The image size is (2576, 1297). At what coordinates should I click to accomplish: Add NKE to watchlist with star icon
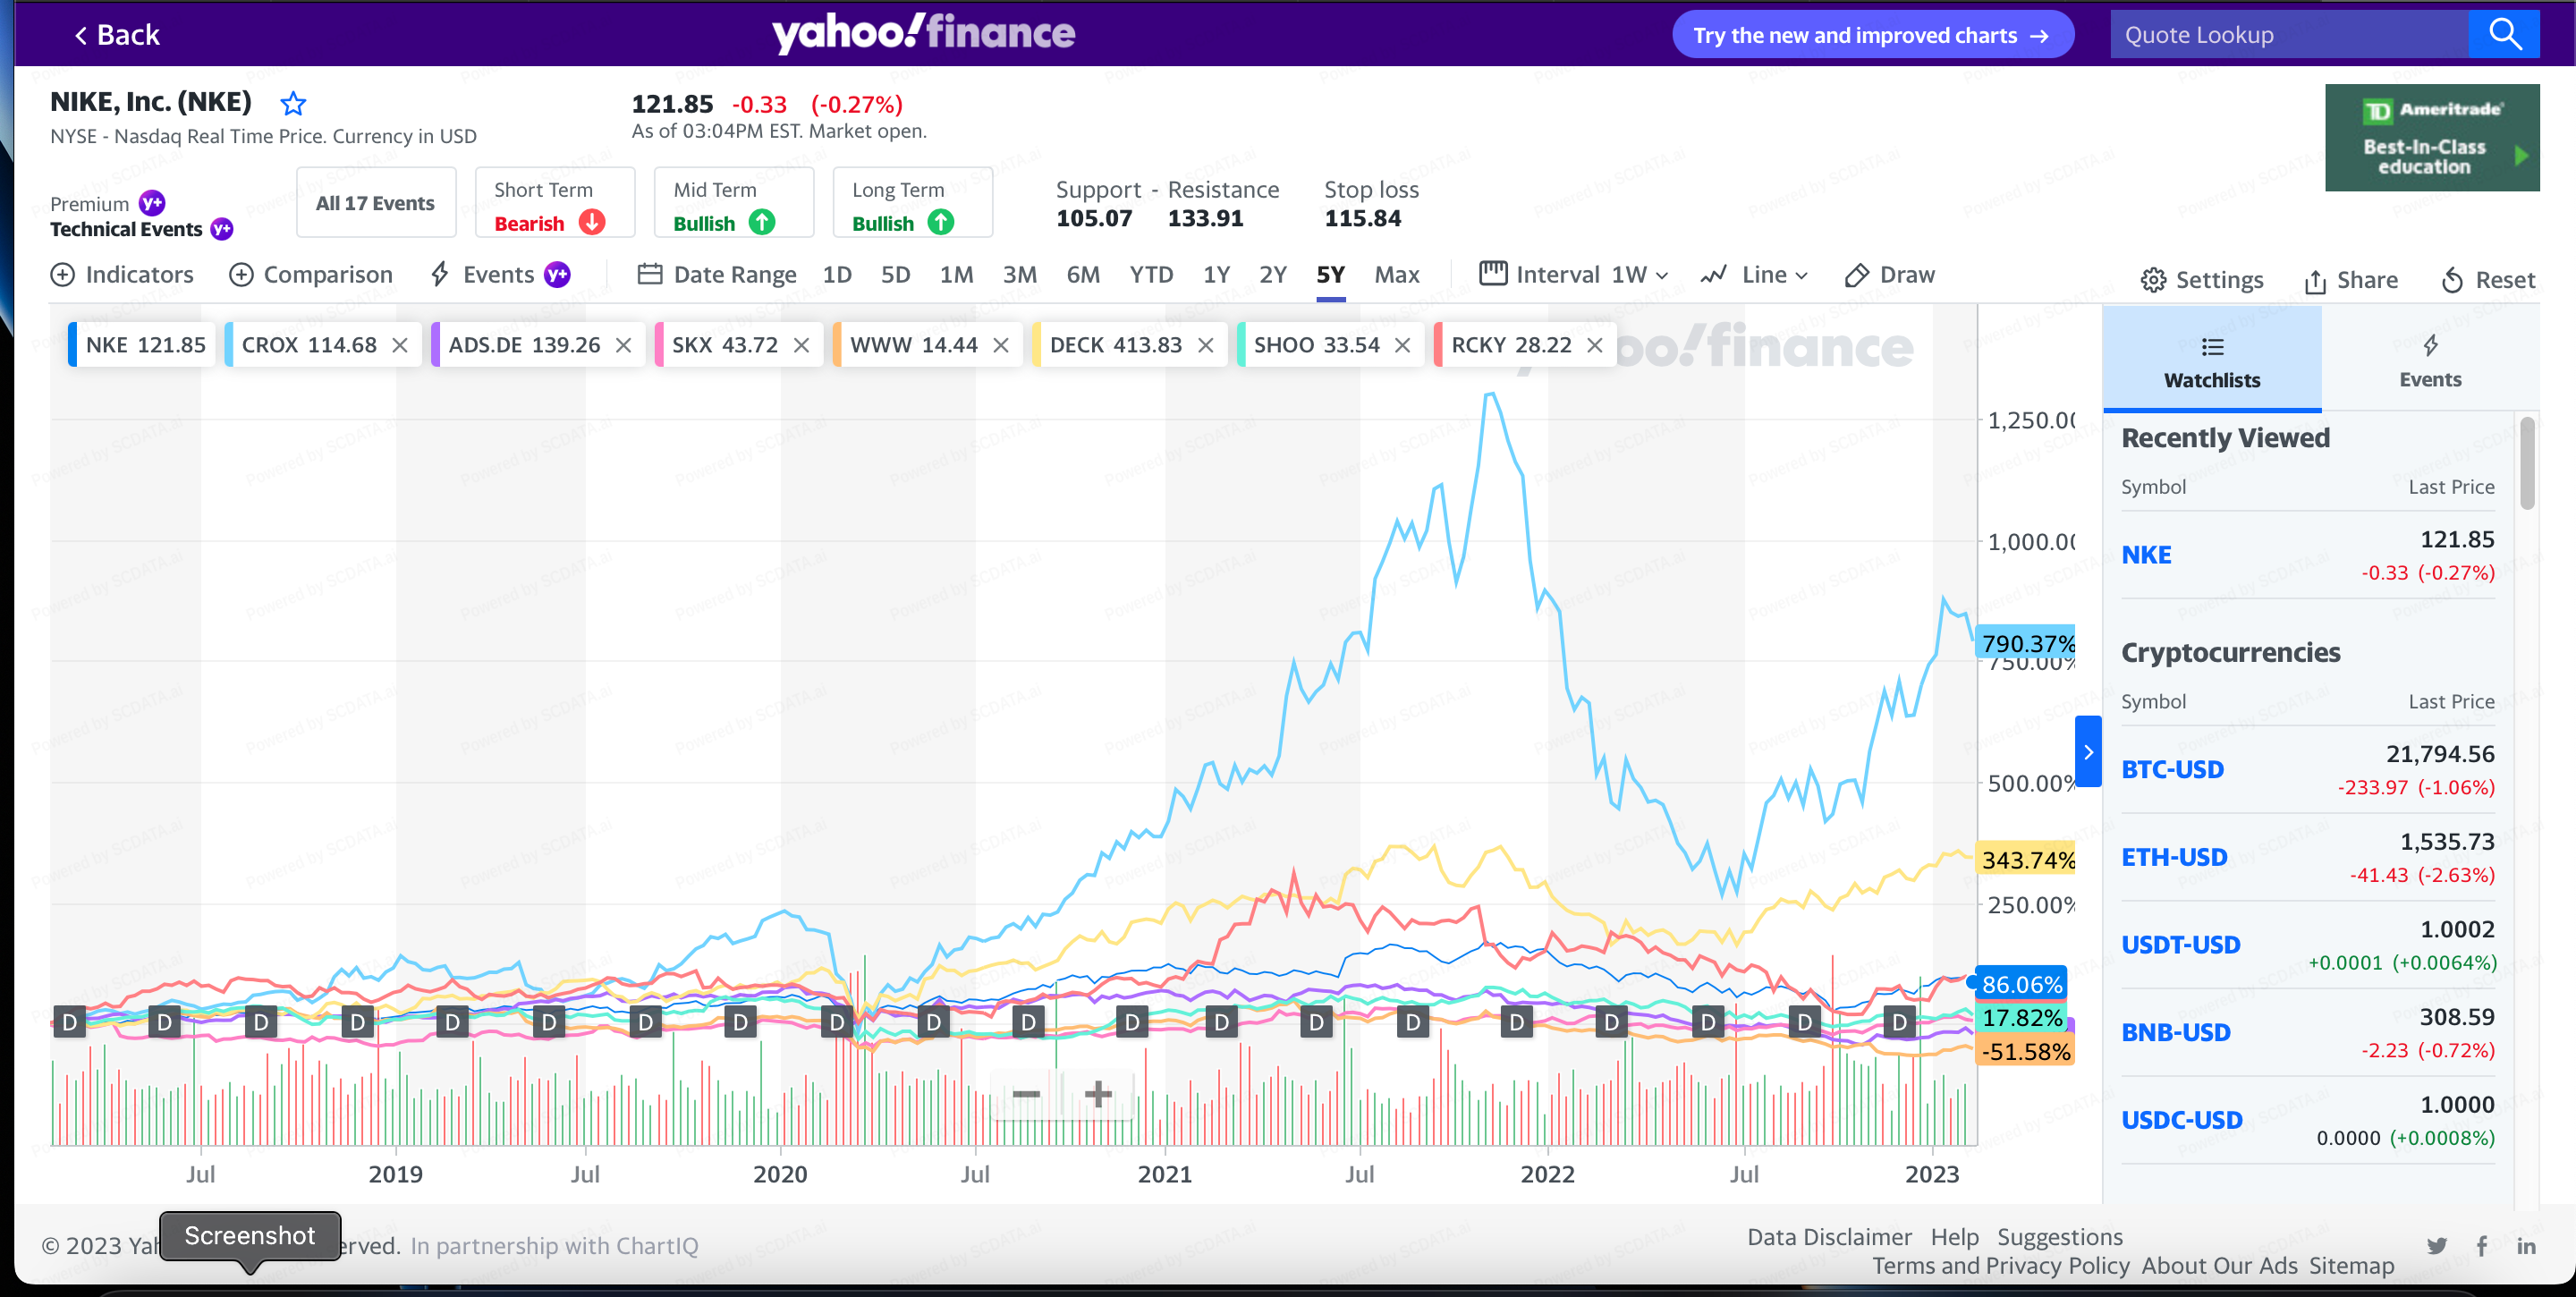coord(293,104)
